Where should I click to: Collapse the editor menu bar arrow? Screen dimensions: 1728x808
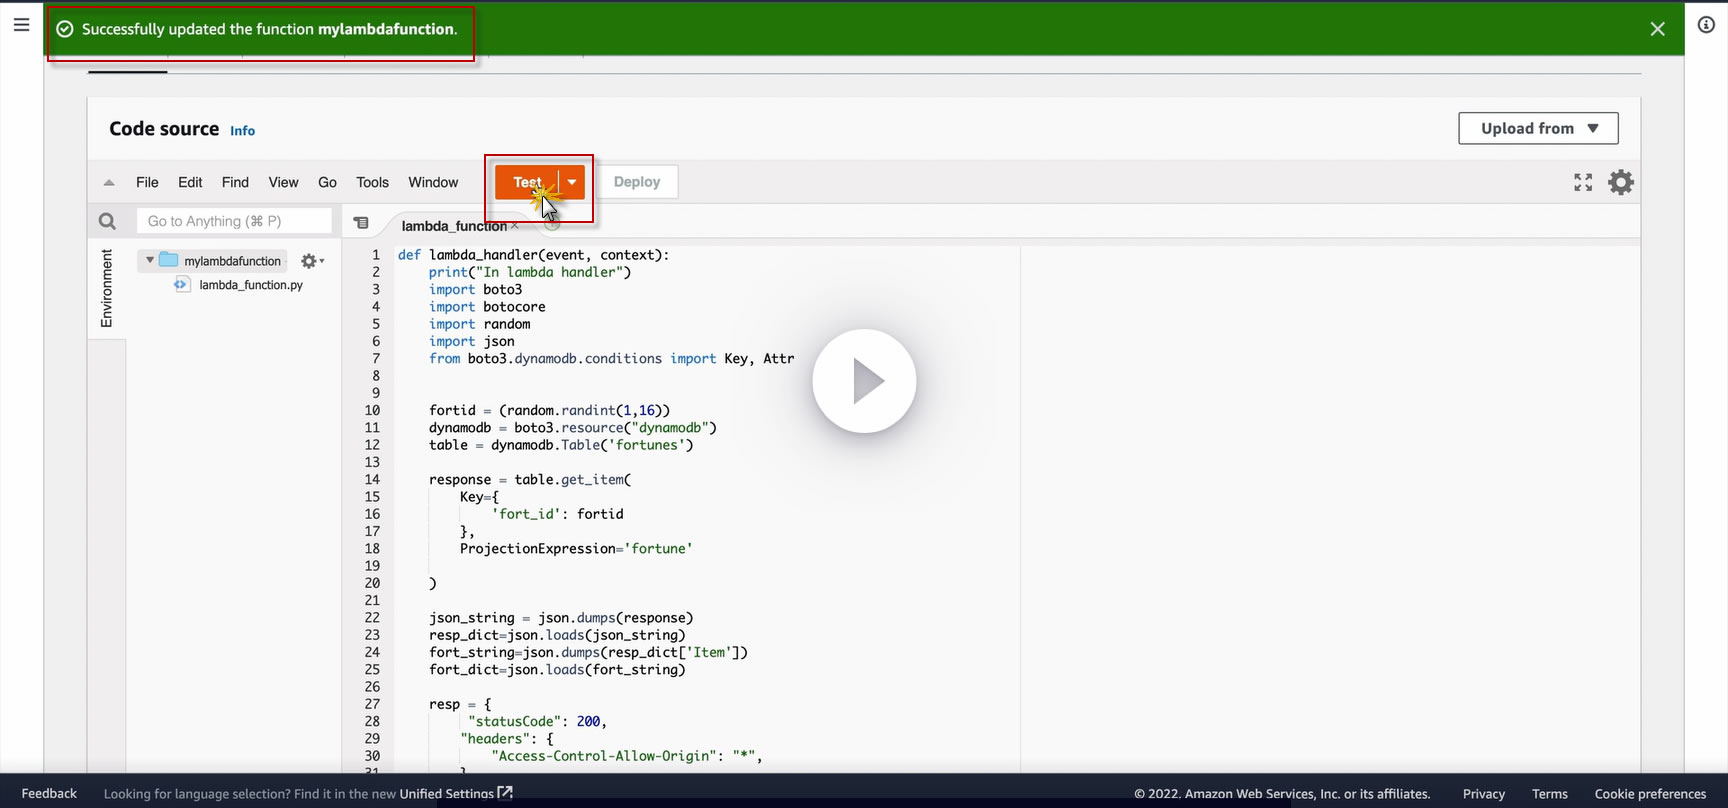pos(109,182)
